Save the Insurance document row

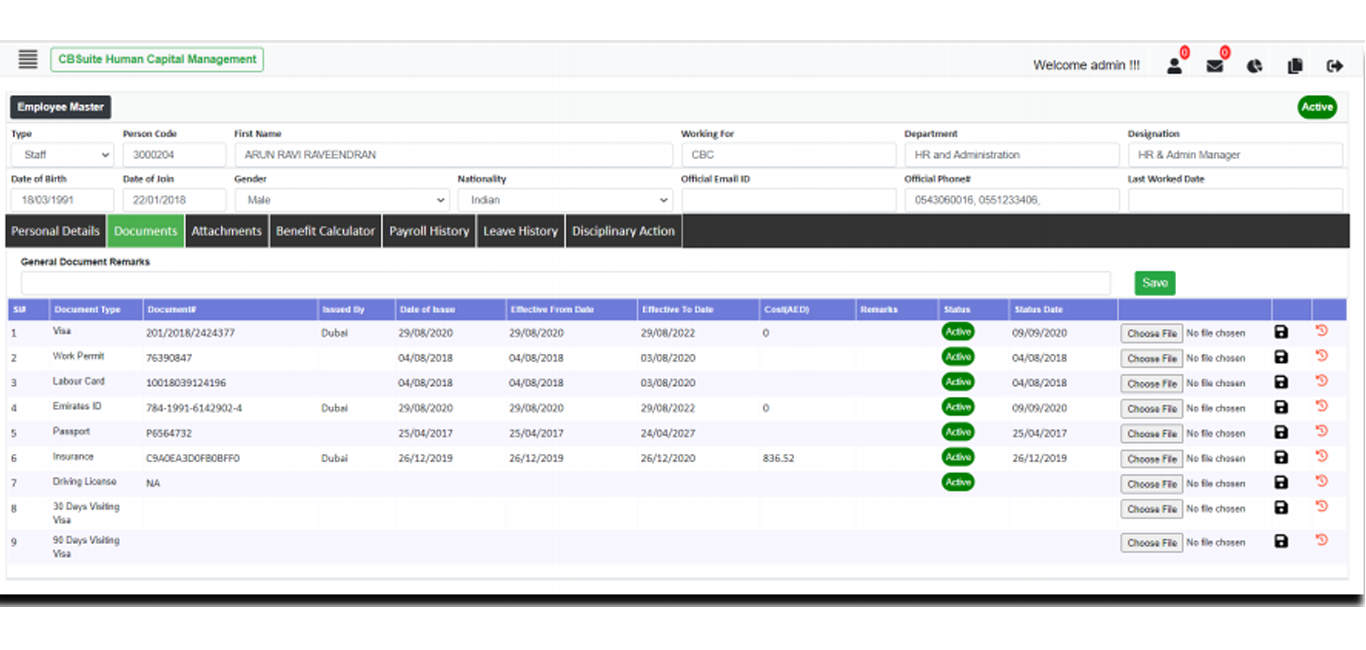click(1281, 457)
